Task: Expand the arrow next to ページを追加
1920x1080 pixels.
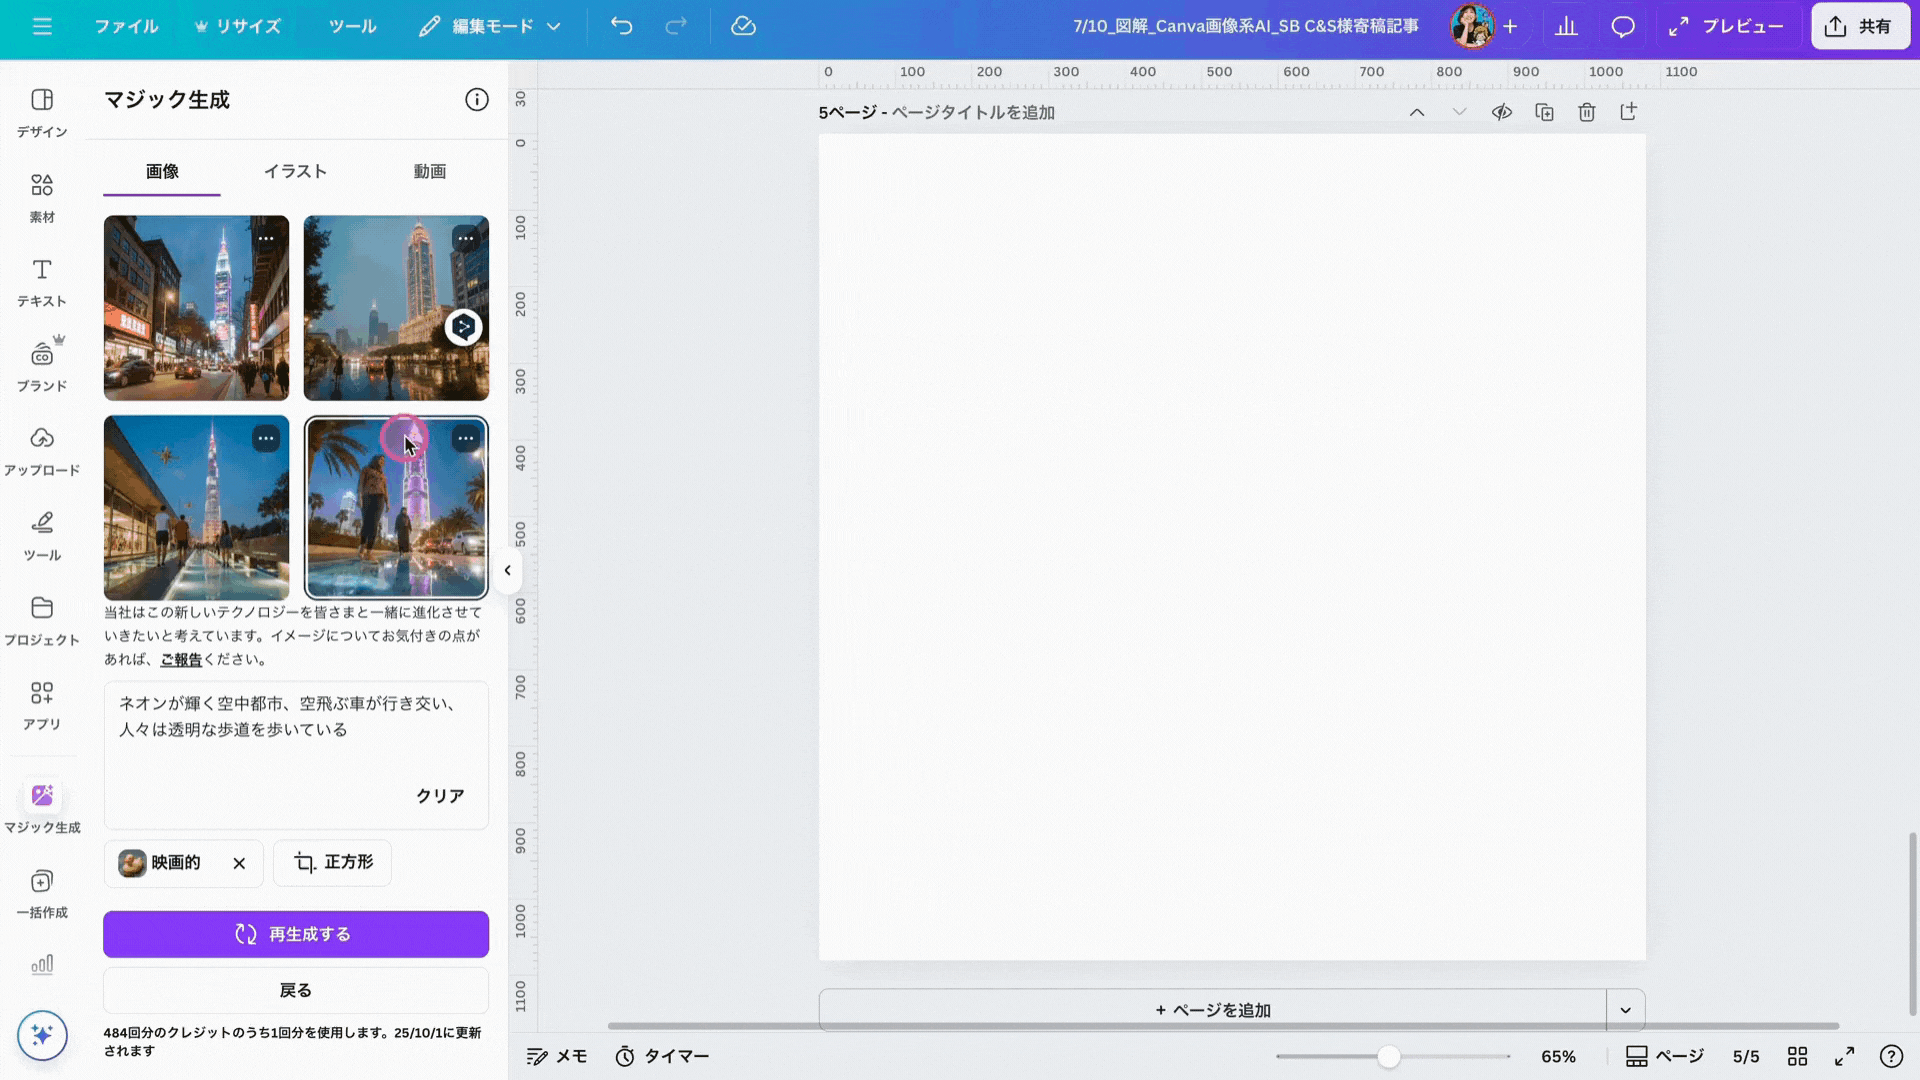Action: pyautogui.click(x=1625, y=1010)
